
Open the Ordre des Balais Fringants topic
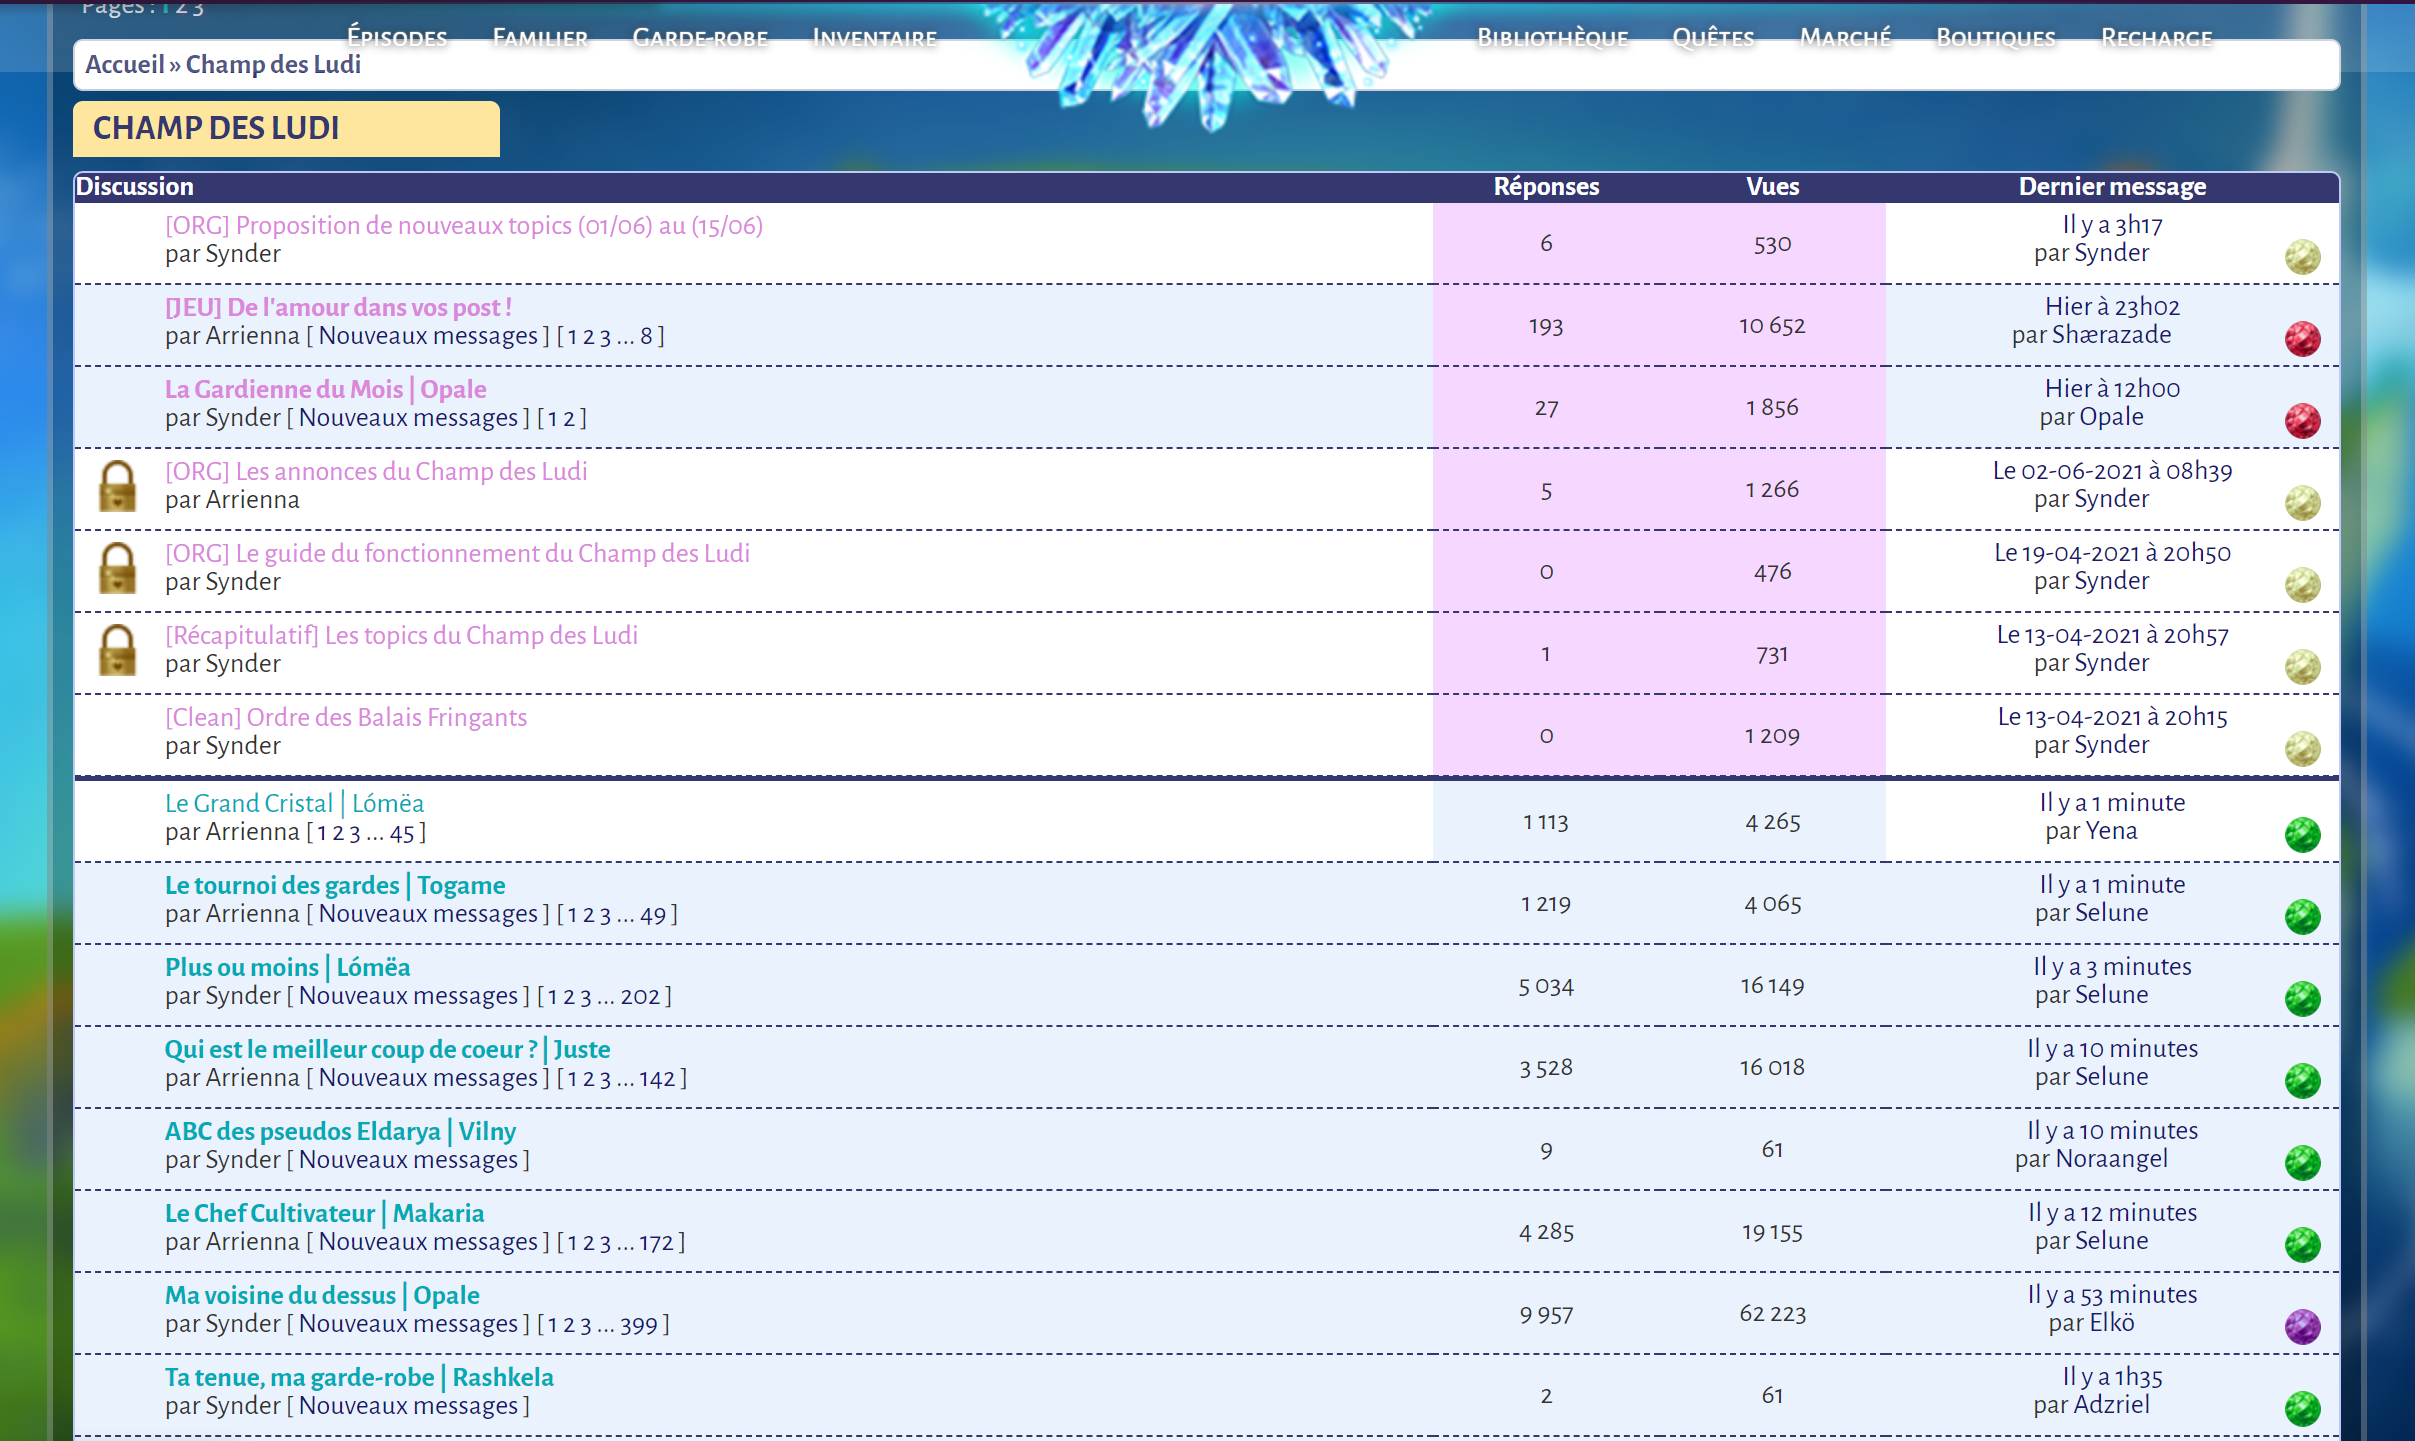click(345, 717)
